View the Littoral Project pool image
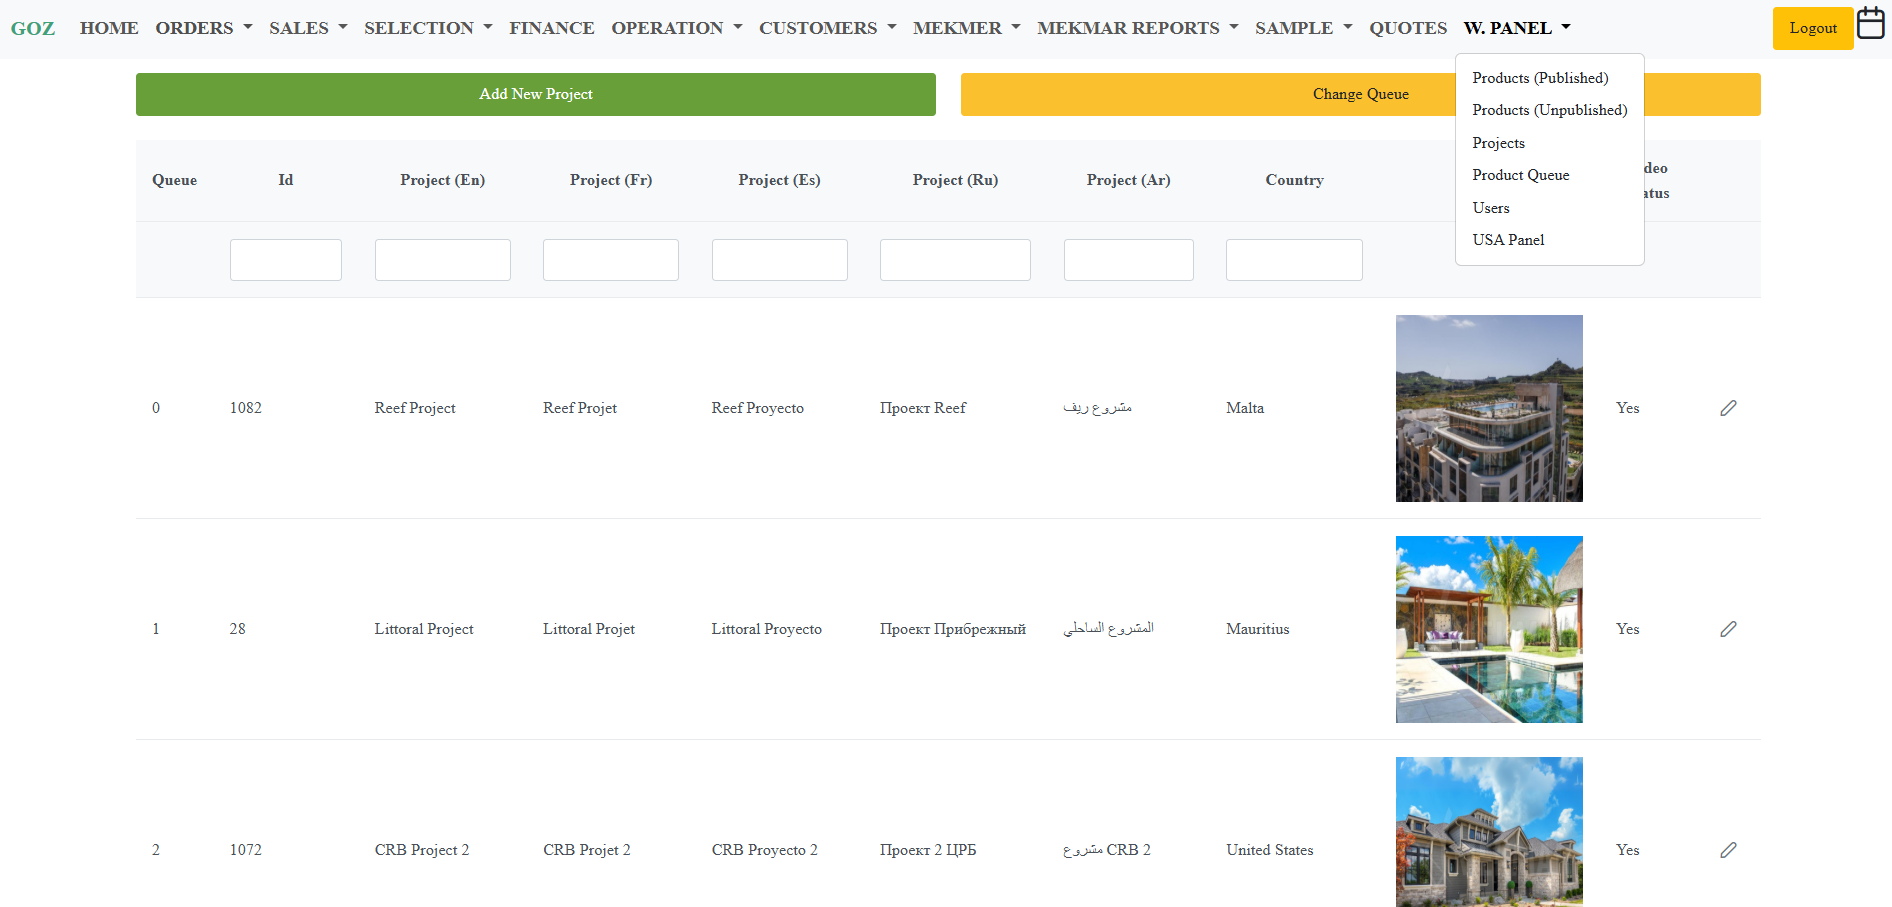The image size is (1892, 907). pyautogui.click(x=1488, y=629)
